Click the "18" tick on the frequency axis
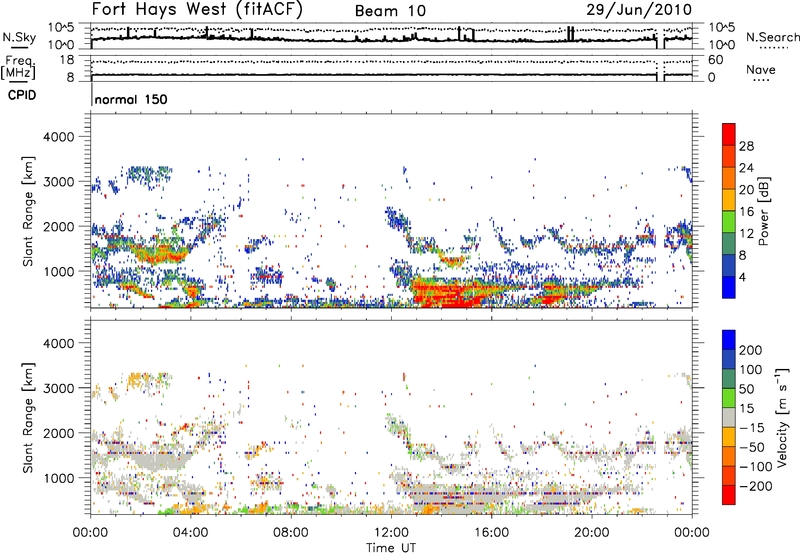Viewport: 800px width, 554px height. pos(67,60)
